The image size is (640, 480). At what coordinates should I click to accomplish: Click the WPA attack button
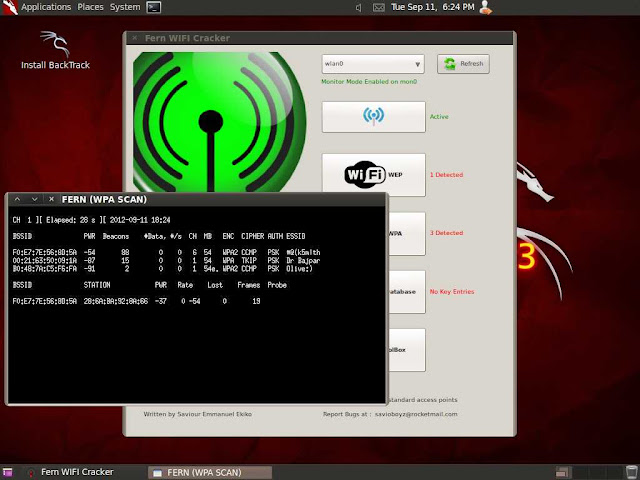coord(407,233)
